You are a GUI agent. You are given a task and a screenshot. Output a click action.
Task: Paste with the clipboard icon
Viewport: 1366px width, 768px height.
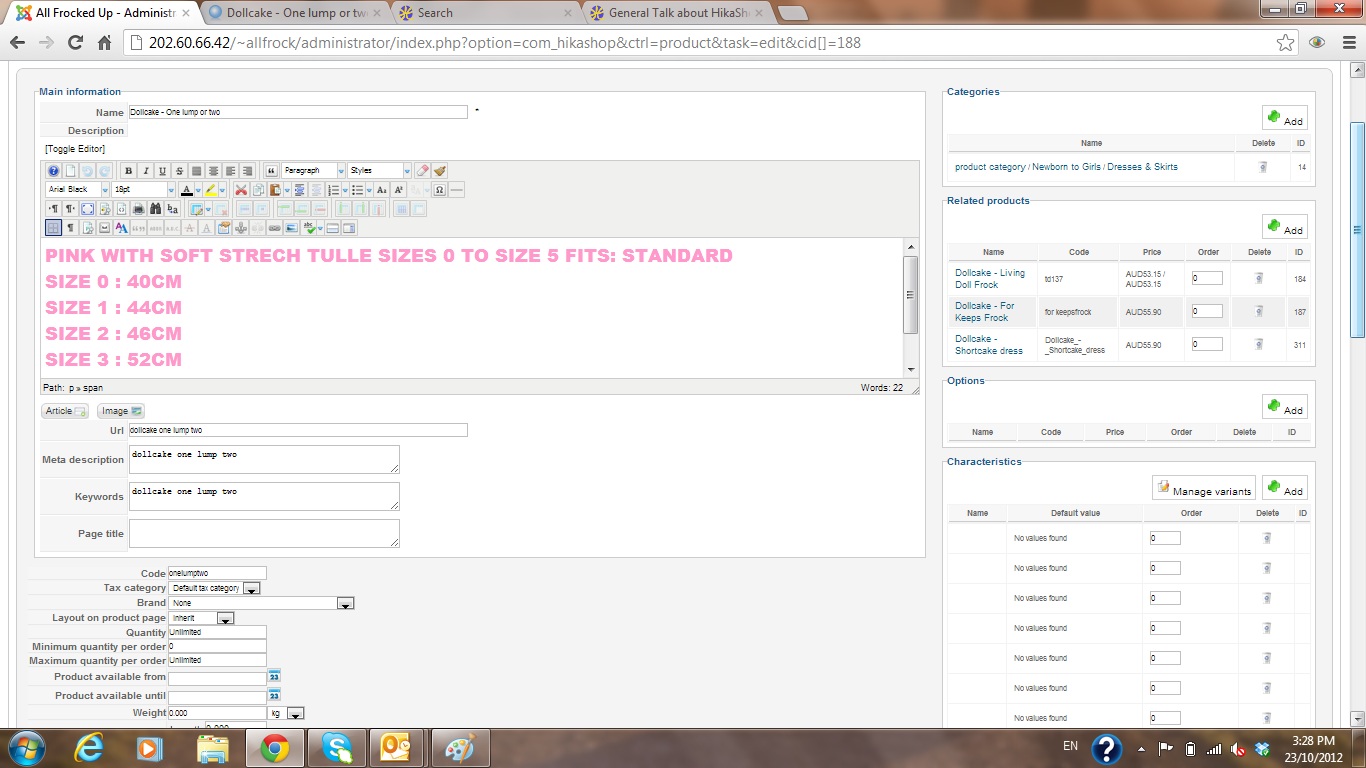tap(274, 190)
